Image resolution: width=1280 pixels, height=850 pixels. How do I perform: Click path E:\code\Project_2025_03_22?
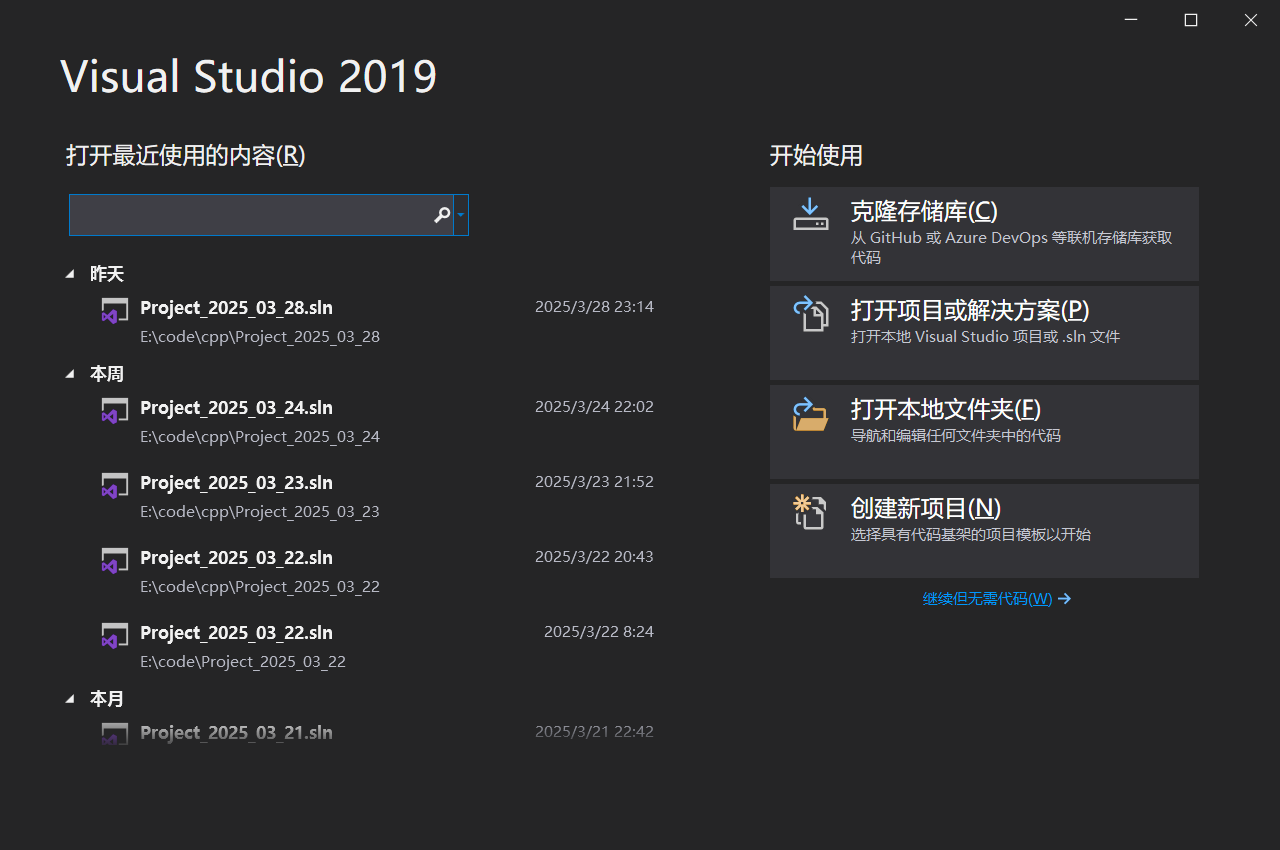pos(243,662)
